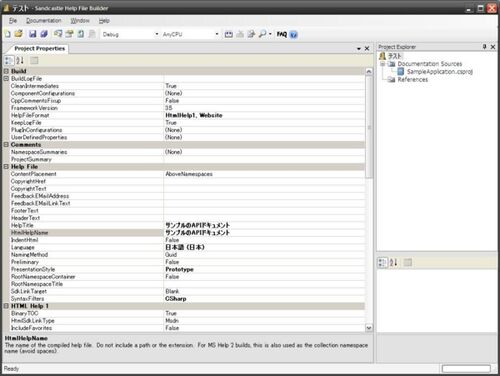500x376 pixels.
Task: Open the Window menu
Action: click(x=80, y=21)
